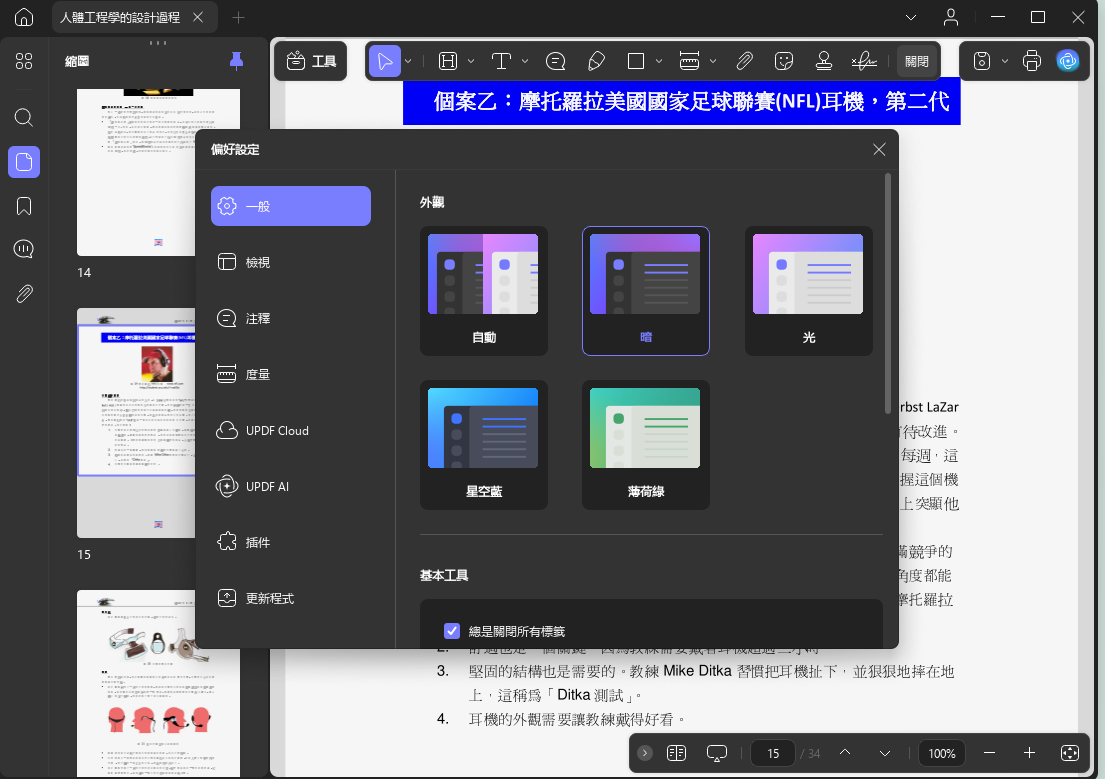Open the 插件 plugins preferences tab
This screenshot has height=779, width=1105.
tap(291, 542)
